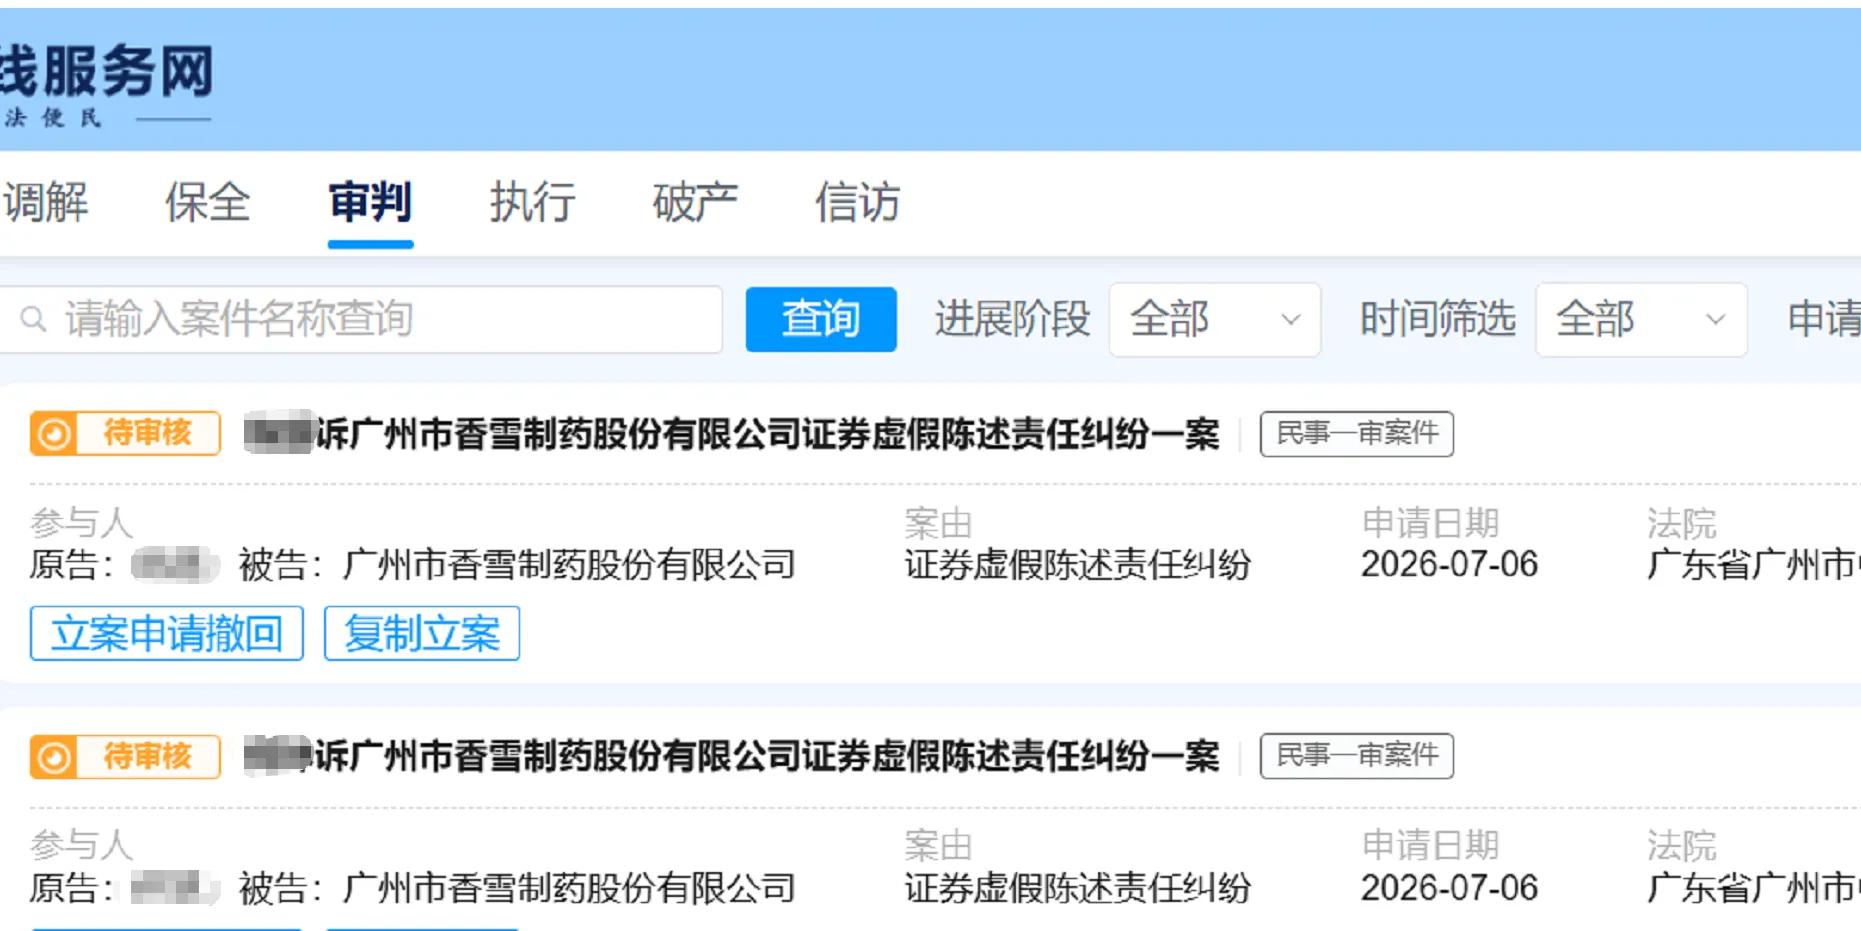Open the 时间筛选 dropdown
Image resolution: width=1861 pixels, height=931 pixels.
coord(1641,319)
